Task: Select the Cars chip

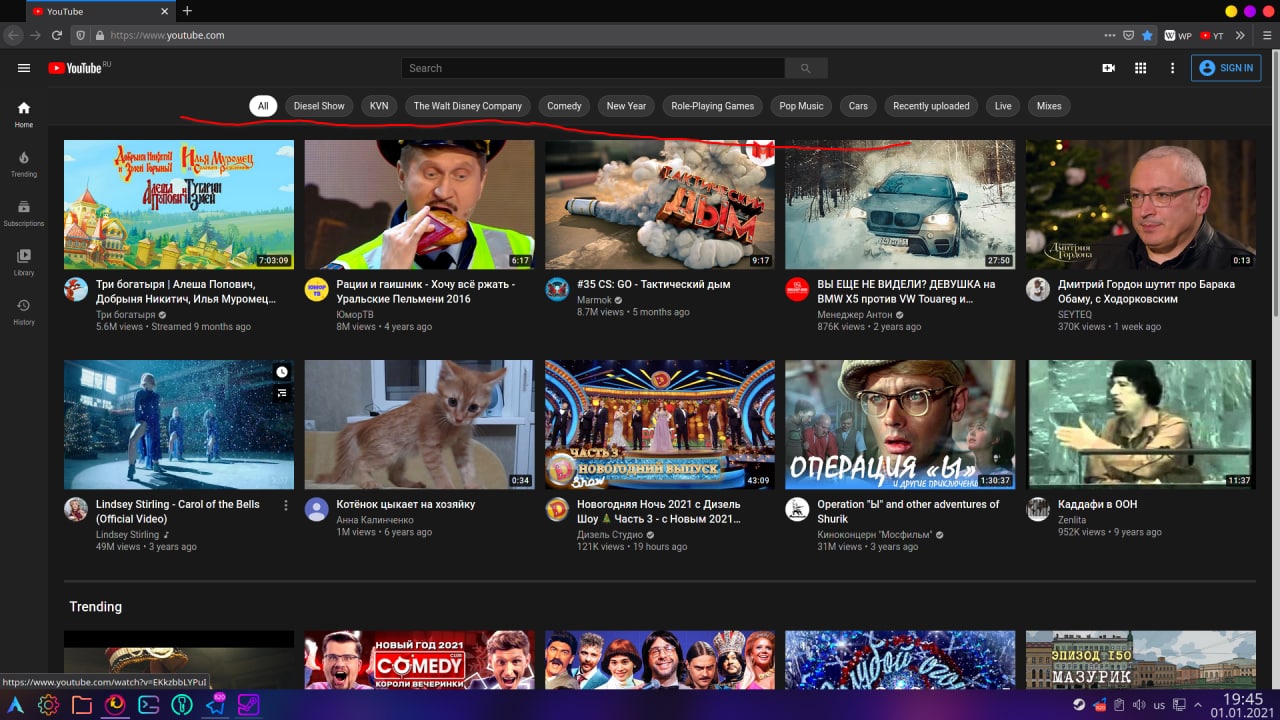Action: 858,106
